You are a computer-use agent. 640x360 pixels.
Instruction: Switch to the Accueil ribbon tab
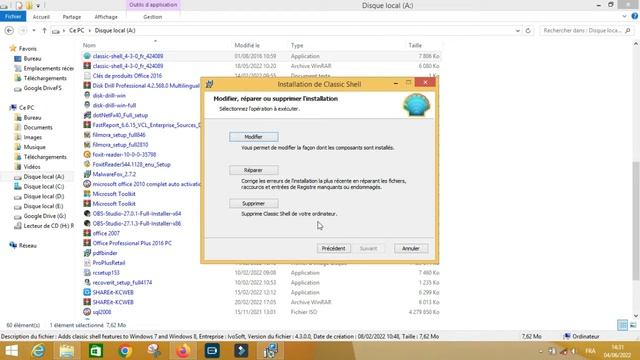tap(41, 17)
